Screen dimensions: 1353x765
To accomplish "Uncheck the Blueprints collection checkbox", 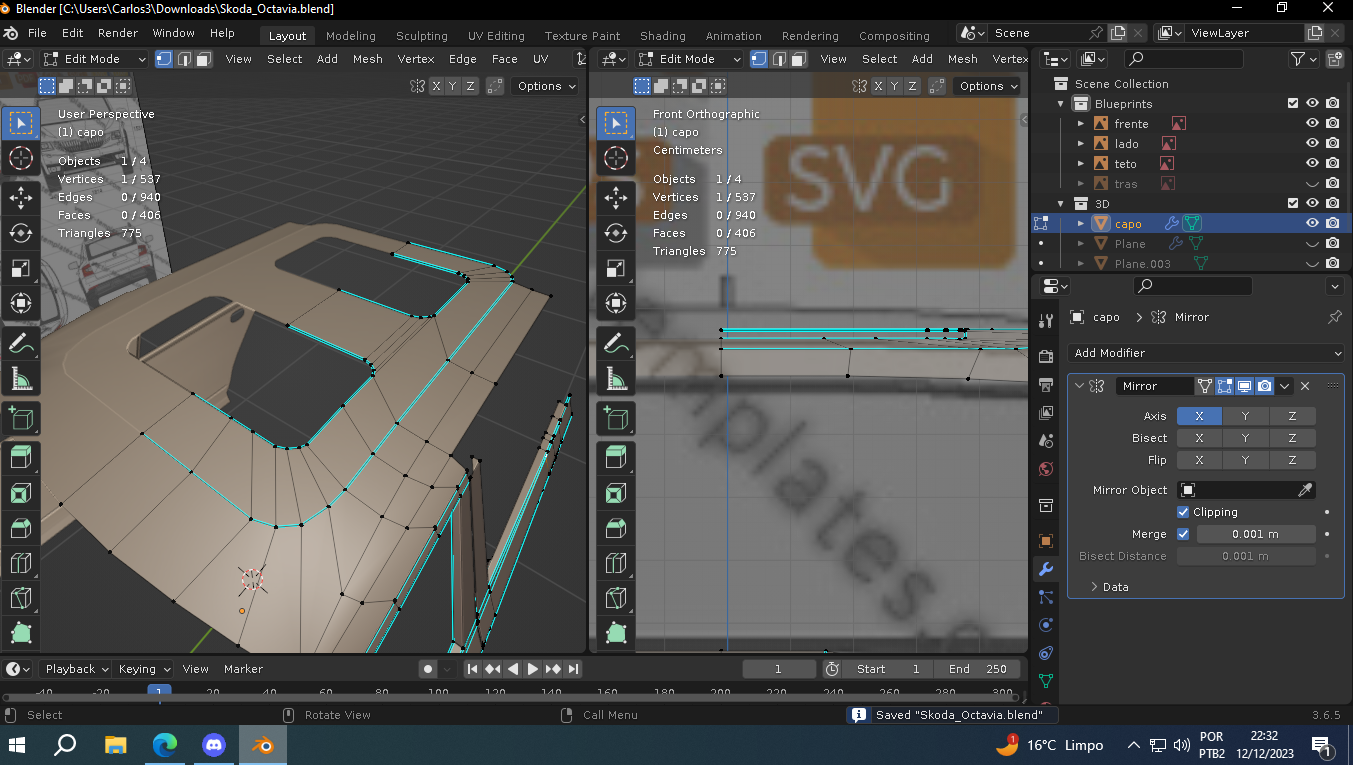I will click(x=1293, y=103).
